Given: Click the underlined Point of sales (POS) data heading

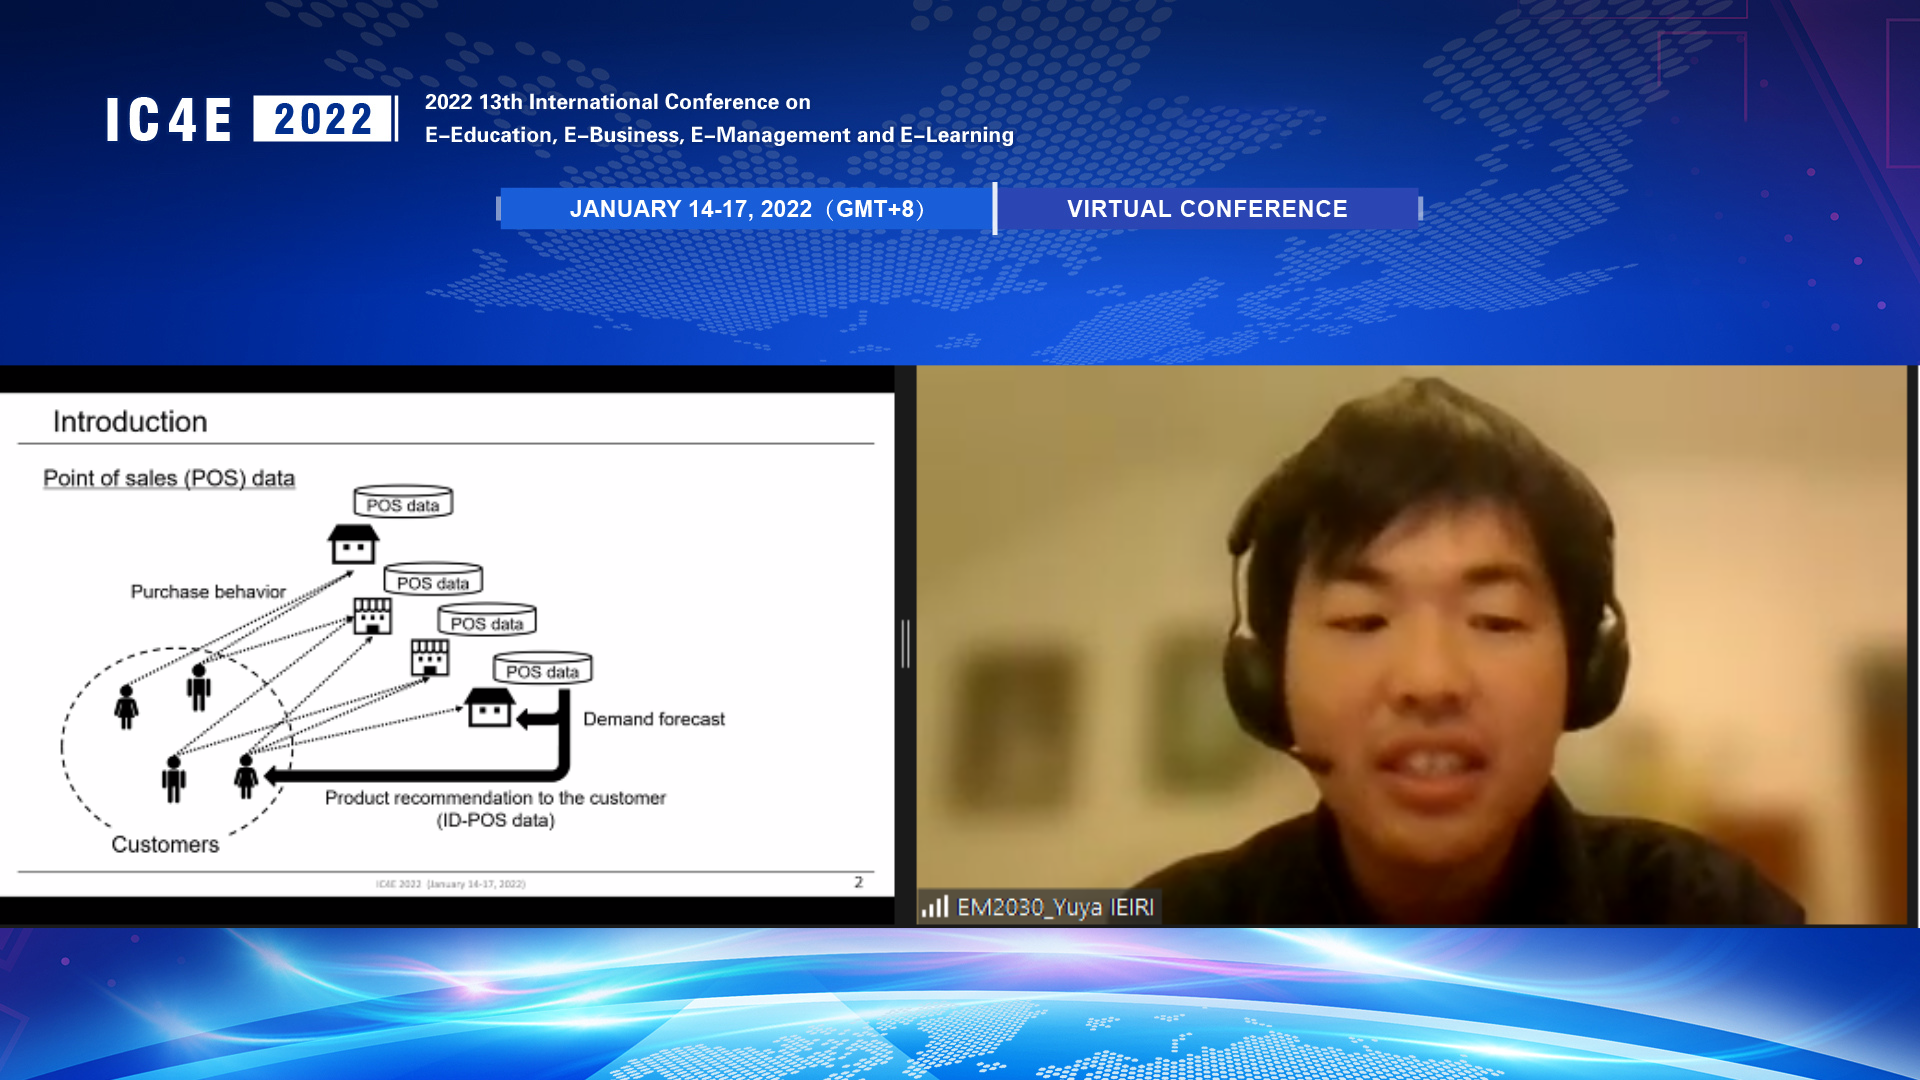Looking at the screenshot, I should coord(169,478).
